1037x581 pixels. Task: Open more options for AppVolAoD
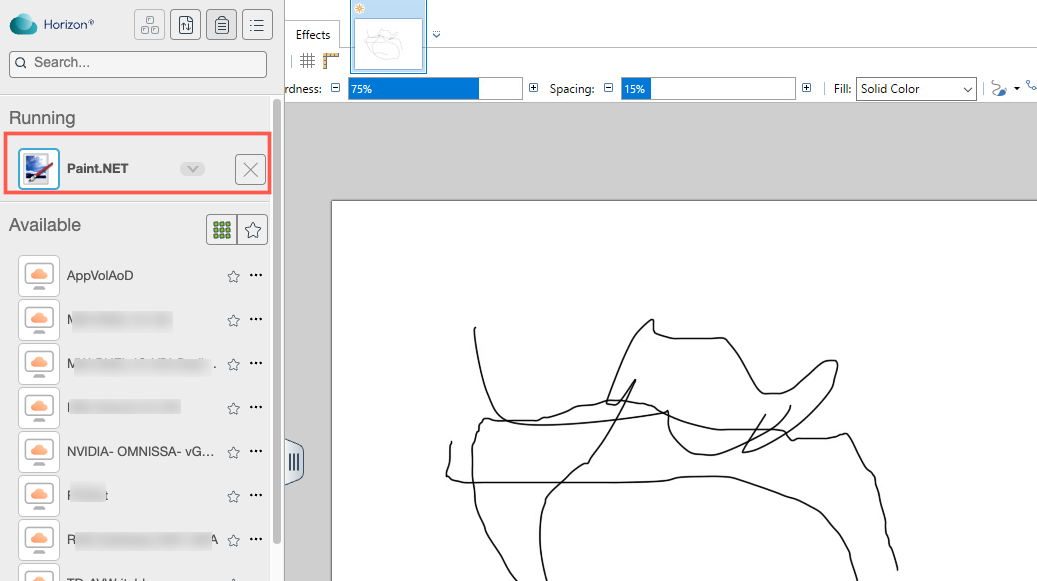(x=256, y=276)
